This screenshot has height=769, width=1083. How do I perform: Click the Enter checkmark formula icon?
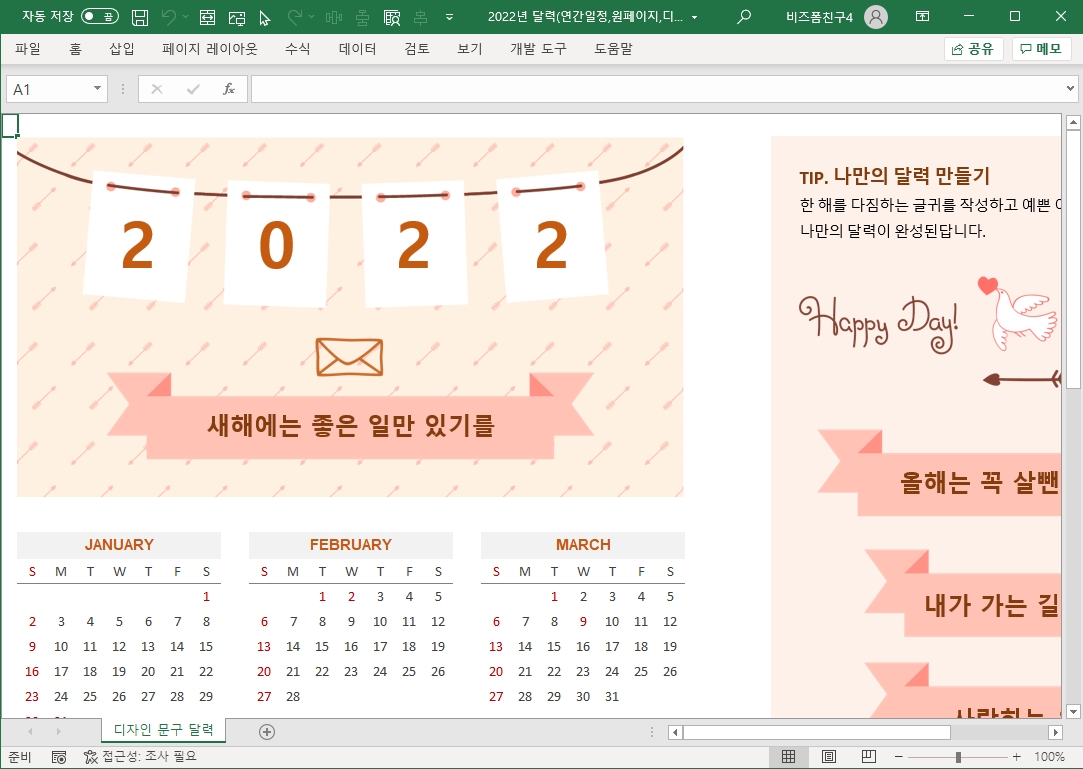click(x=193, y=89)
